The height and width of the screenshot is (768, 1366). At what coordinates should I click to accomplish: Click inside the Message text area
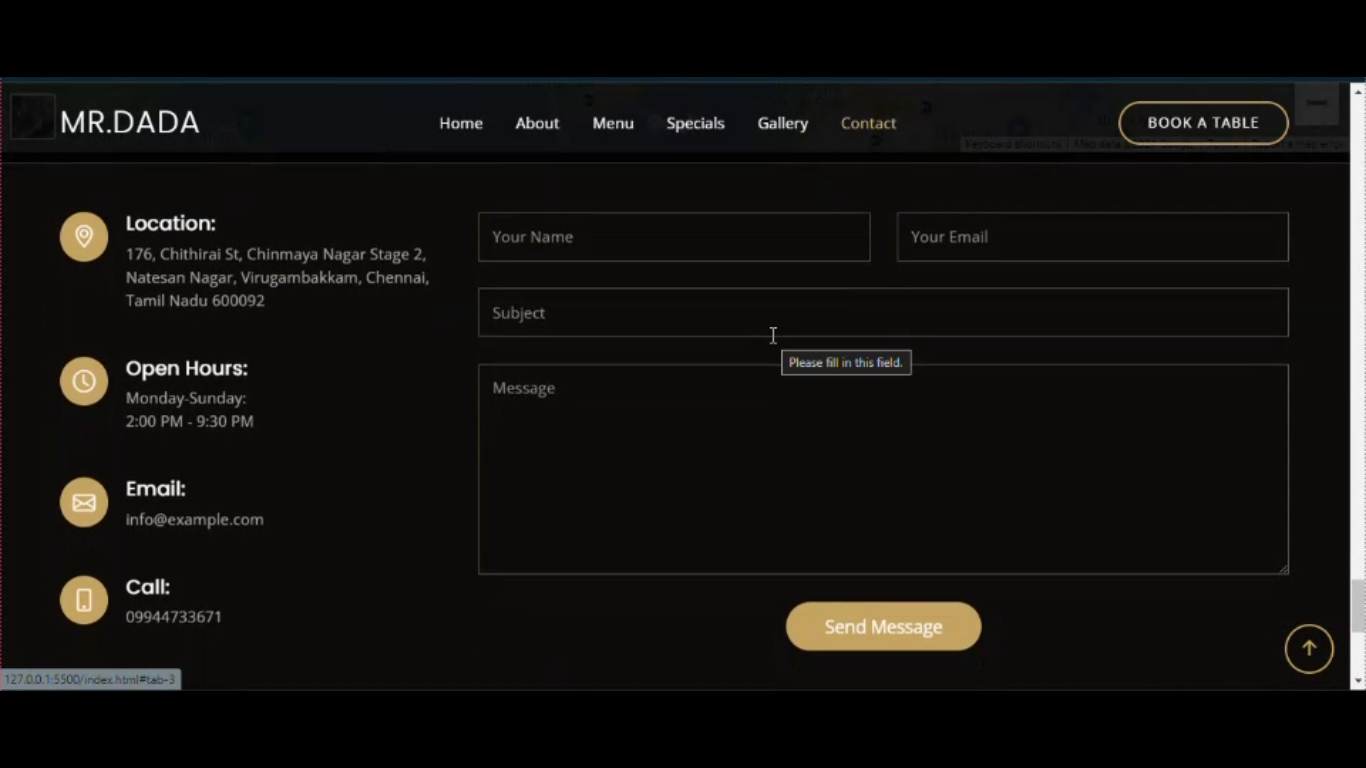click(883, 469)
